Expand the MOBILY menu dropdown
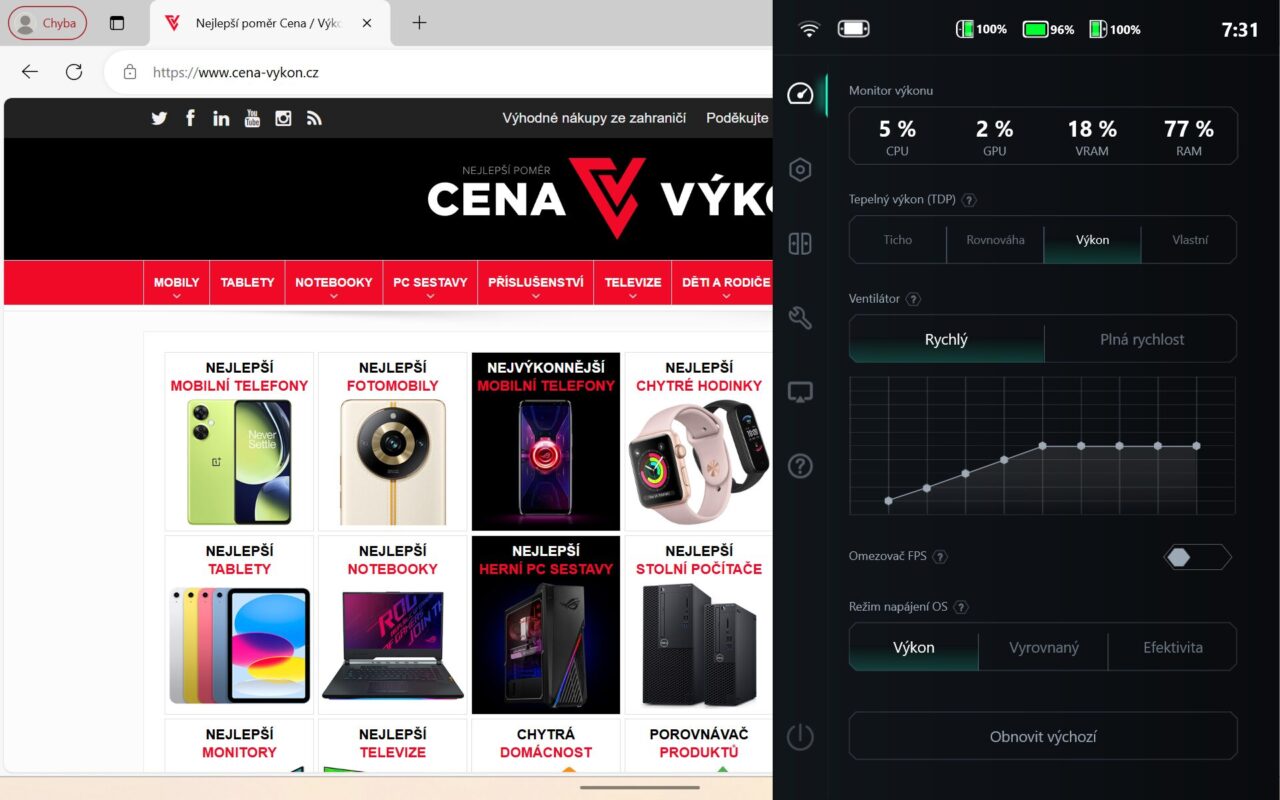The width and height of the screenshot is (1280, 800). 176,283
